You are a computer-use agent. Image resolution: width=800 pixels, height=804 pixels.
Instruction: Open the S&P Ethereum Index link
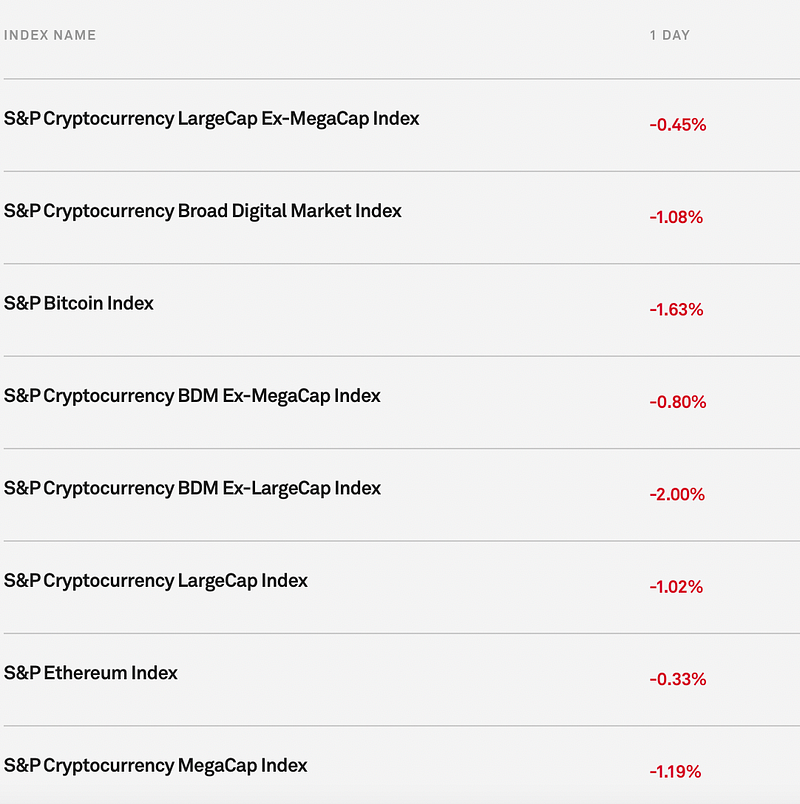click(91, 673)
